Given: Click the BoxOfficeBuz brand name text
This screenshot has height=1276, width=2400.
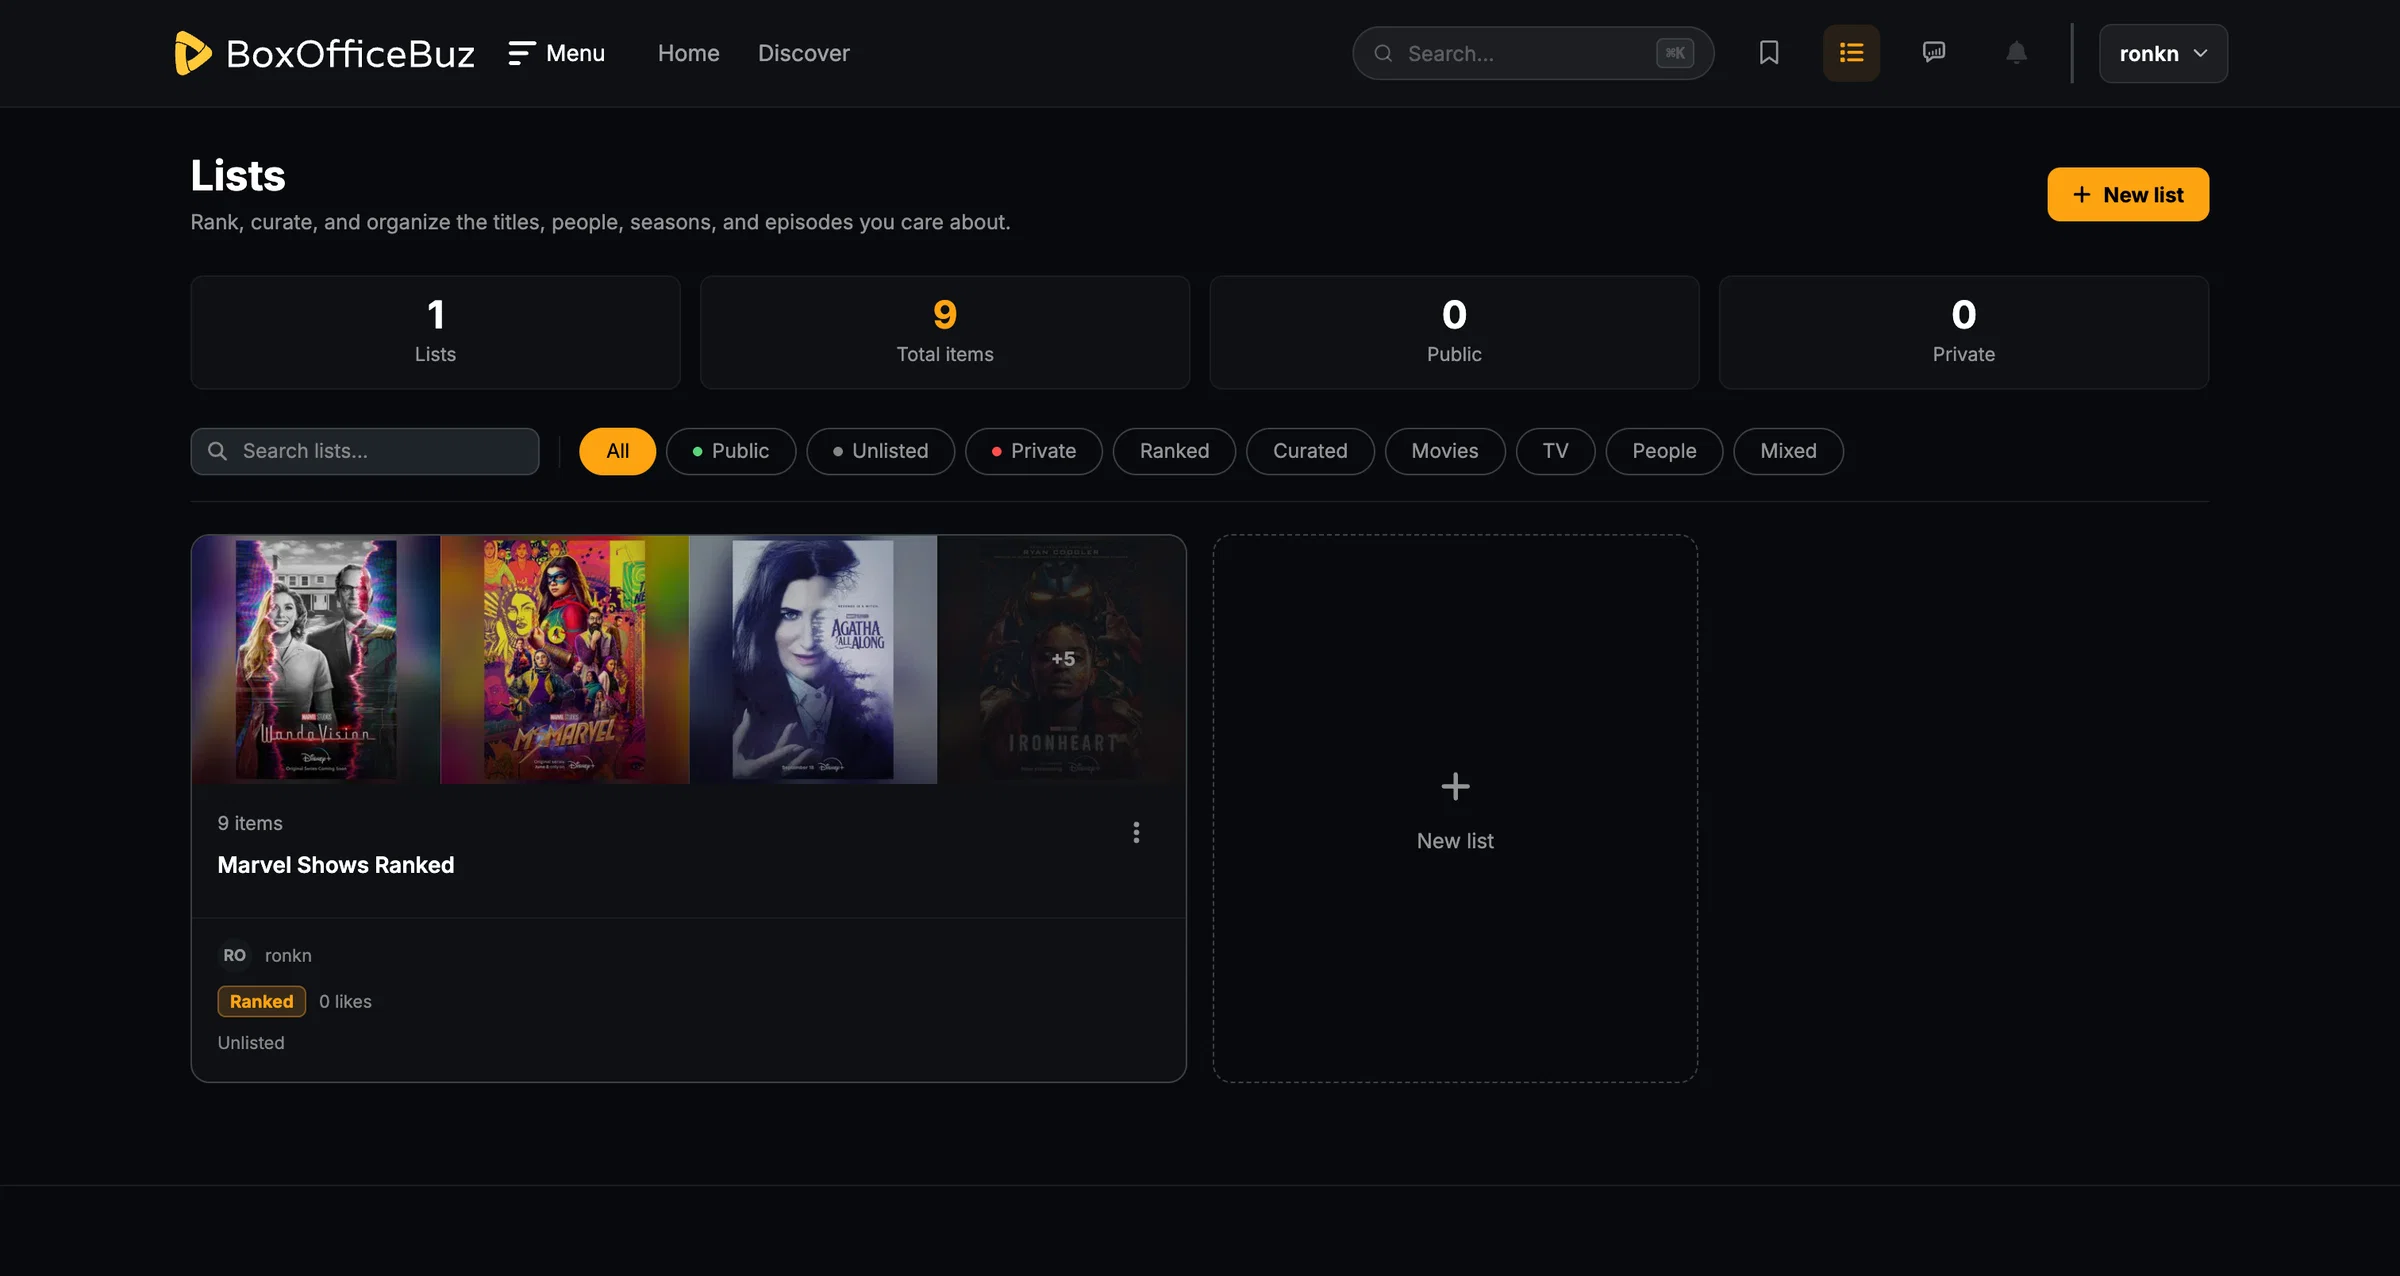Looking at the screenshot, I should (350, 53).
